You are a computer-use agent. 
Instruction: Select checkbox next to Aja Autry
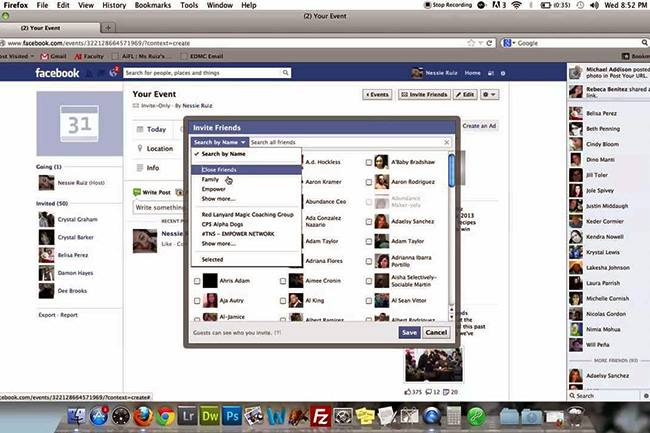[x=197, y=301]
